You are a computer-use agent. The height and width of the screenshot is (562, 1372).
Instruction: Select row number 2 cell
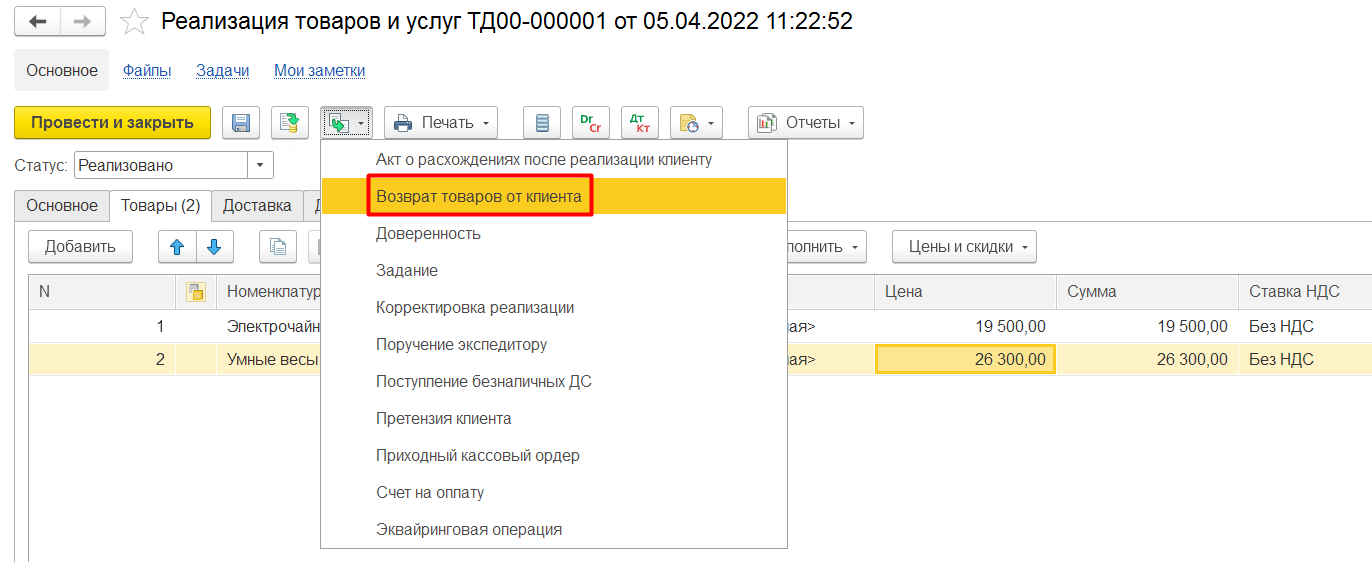tap(102, 359)
